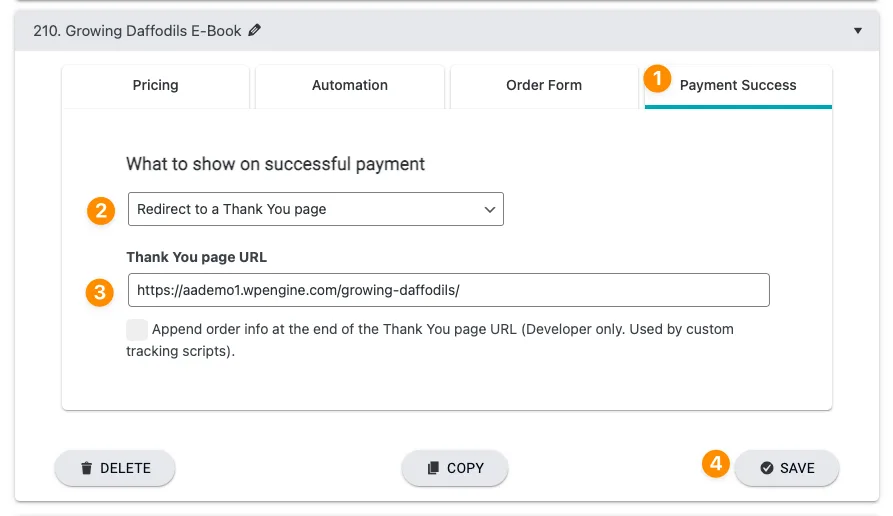This screenshot has height=516, width=893.
Task: Click orange step 1 badge
Action: (657, 78)
